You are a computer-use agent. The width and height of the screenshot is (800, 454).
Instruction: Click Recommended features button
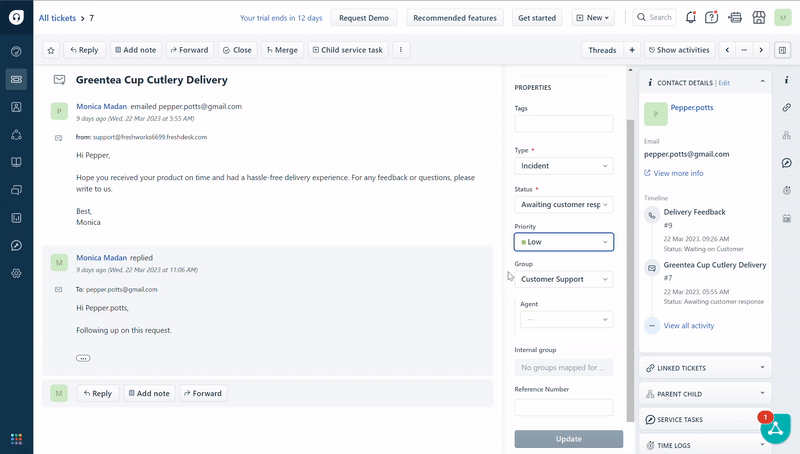point(455,18)
